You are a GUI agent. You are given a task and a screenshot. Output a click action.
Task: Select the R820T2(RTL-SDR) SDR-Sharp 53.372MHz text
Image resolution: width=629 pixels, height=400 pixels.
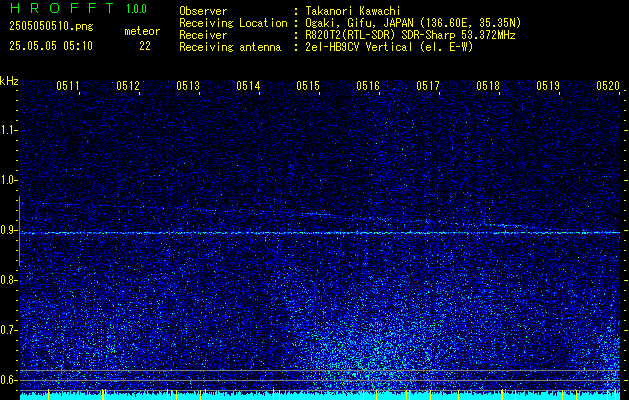pos(410,35)
